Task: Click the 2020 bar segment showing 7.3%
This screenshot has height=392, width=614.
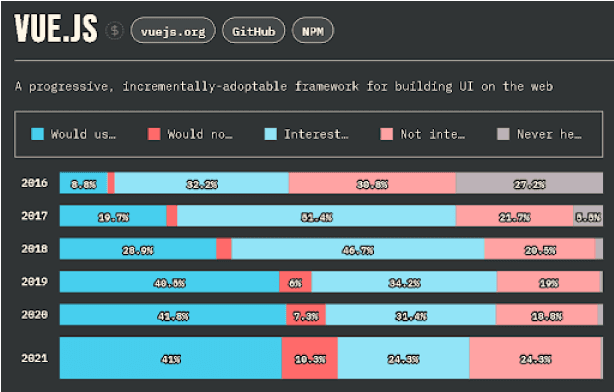Action: (x=306, y=314)
